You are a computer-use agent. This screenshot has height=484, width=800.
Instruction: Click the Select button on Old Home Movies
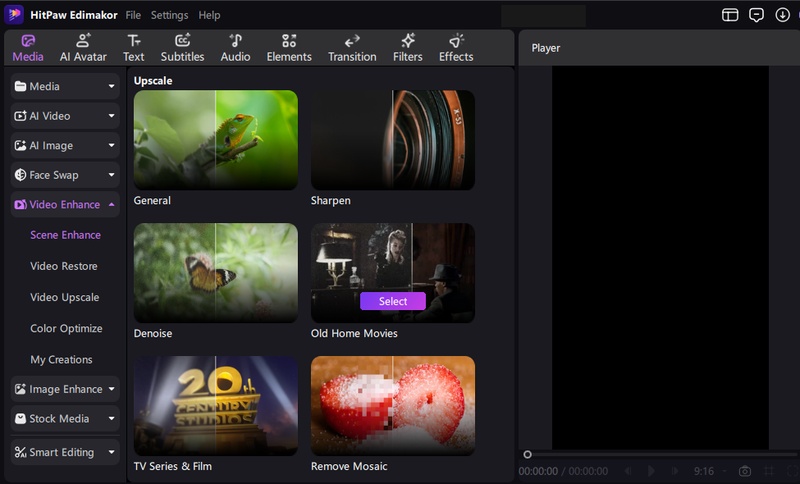[393, 301]
